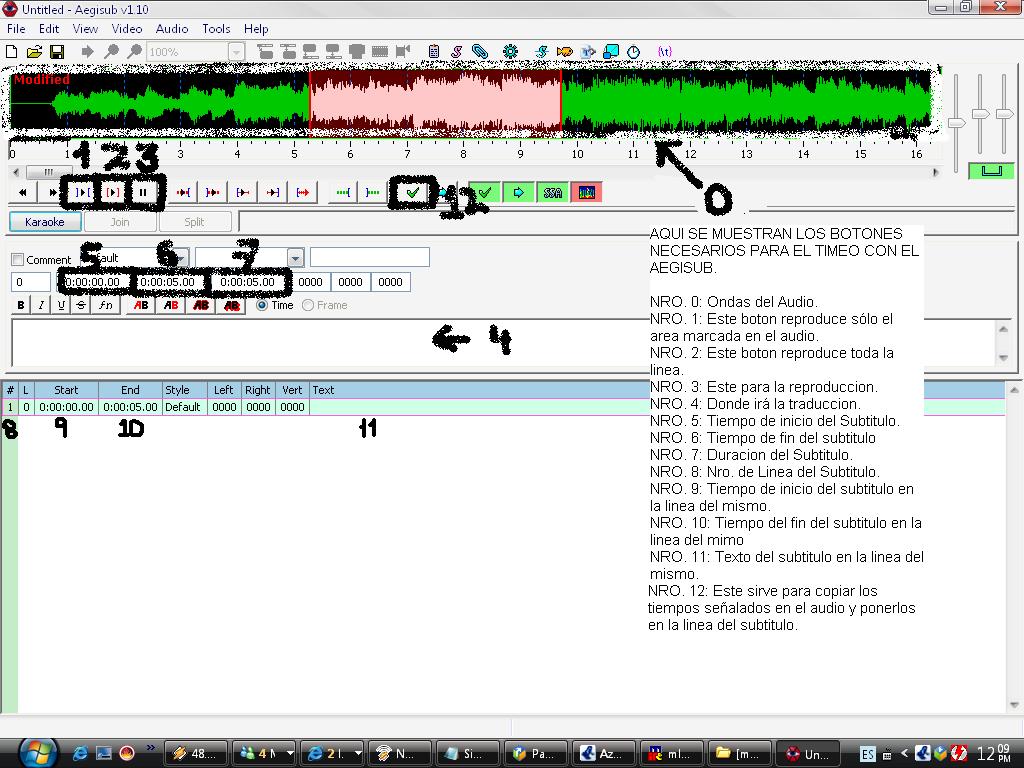Open the View menu

click(86, 29)
